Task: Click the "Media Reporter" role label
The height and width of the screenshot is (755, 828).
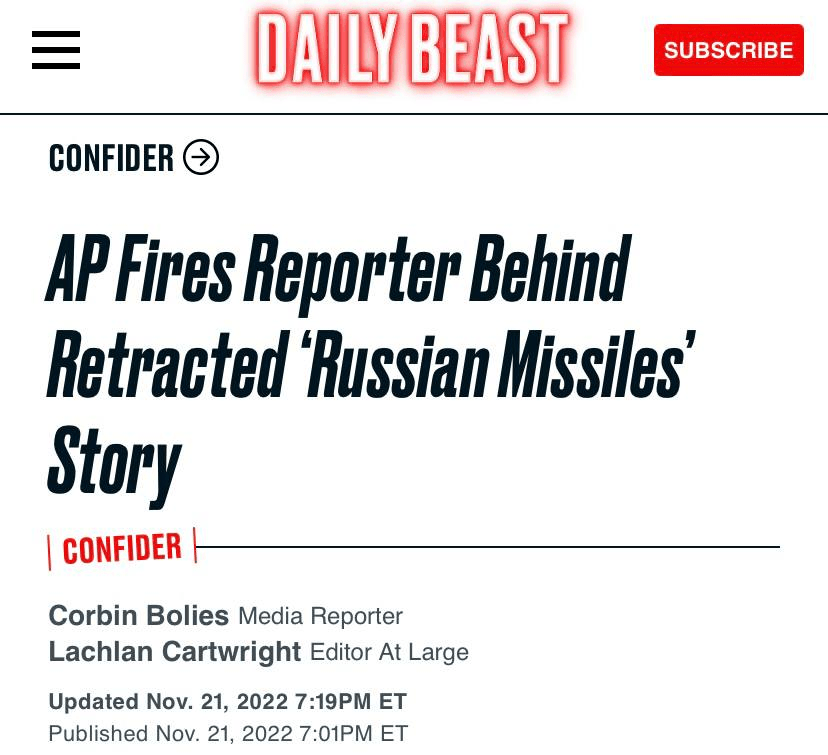Action: [x=321, y=617]
